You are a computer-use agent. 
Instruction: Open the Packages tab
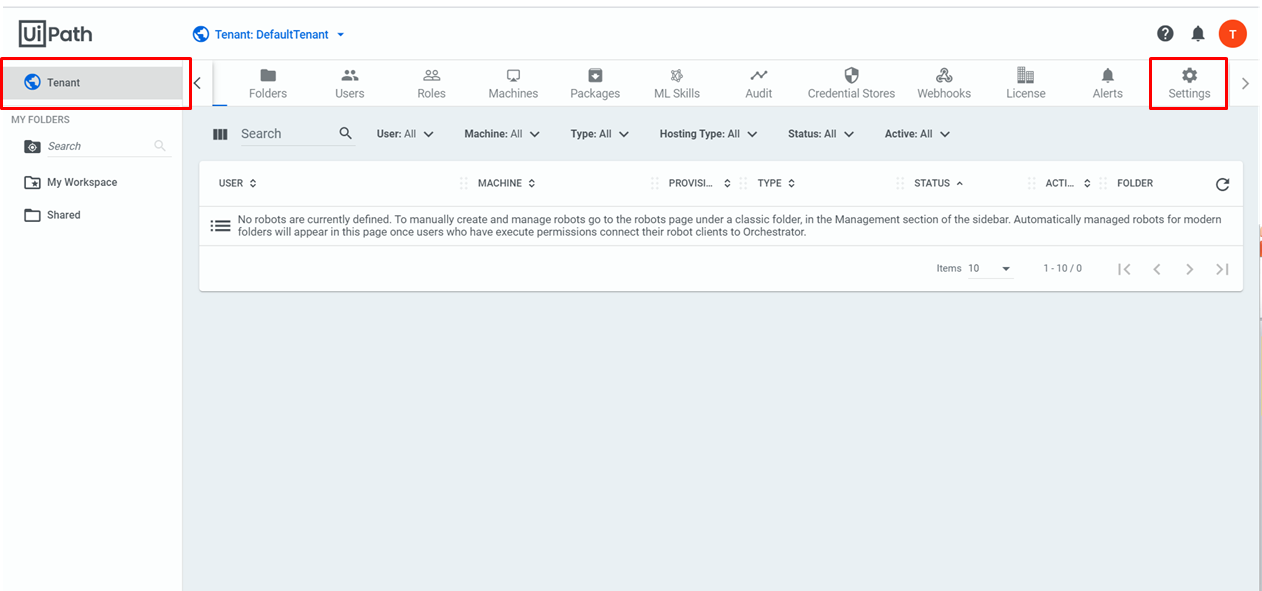click(595, 83)
